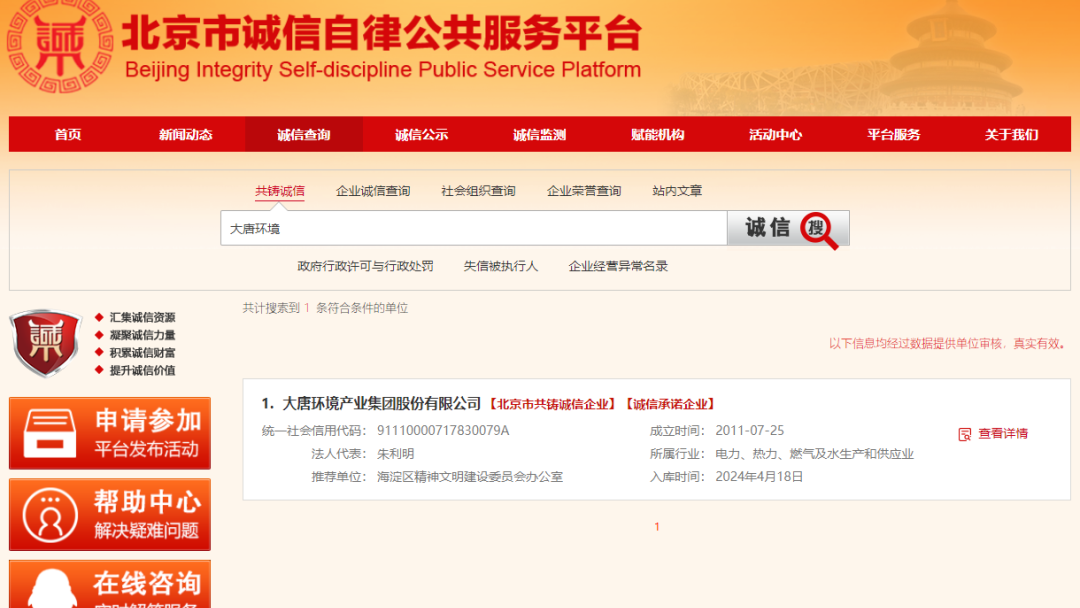Select the 赋能机构 menu item
1080x608 pixels.
pos(657,135)
